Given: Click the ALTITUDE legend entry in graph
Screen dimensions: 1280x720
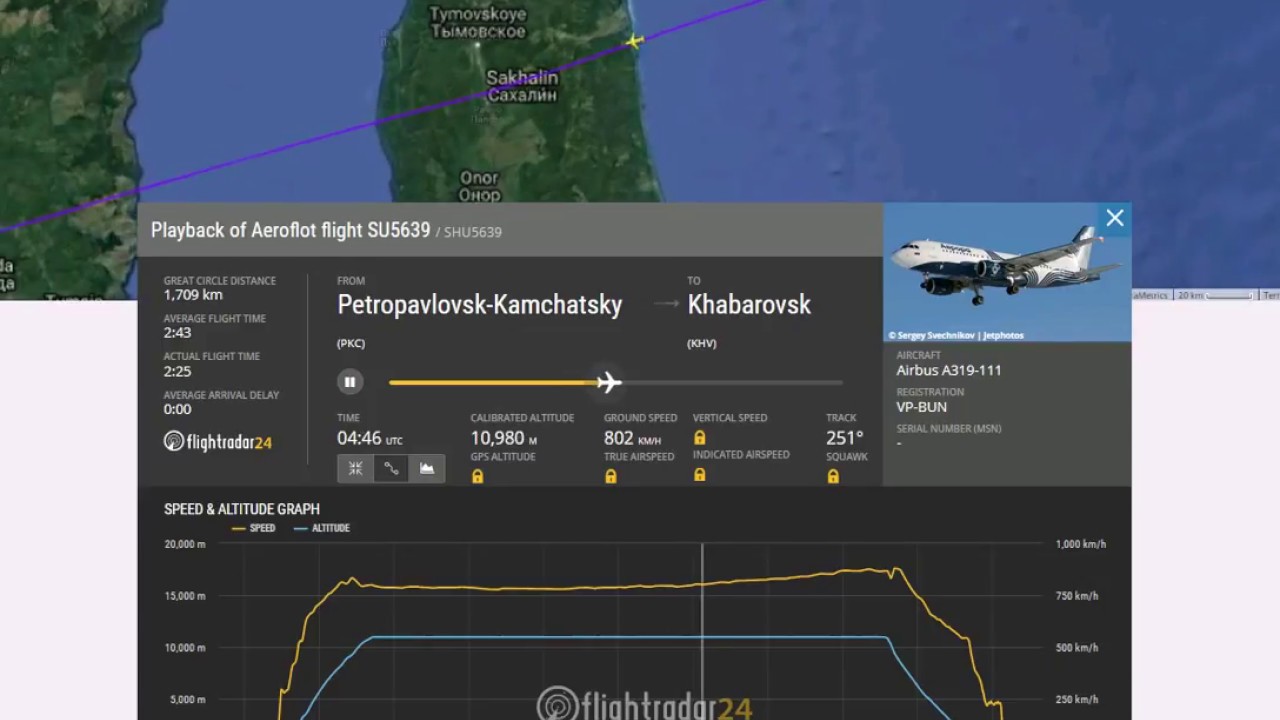Looking at the screenshot, I should (322, 528).
